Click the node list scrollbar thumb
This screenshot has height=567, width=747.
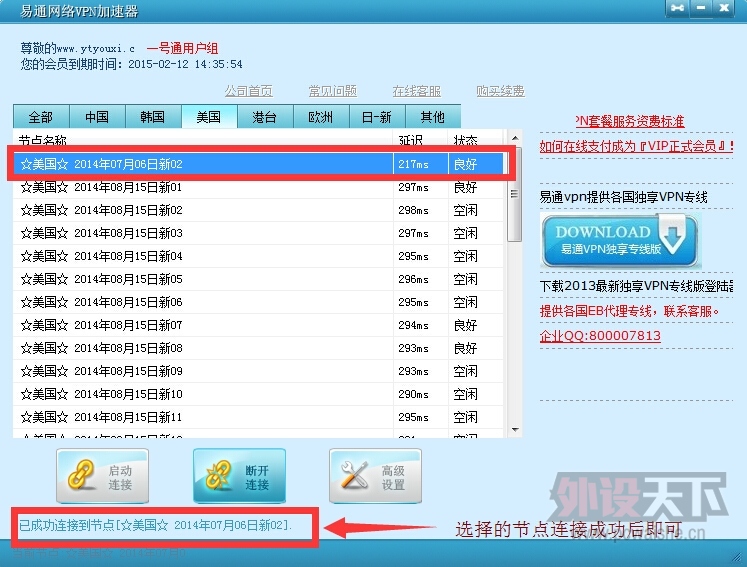click(515, 194)
